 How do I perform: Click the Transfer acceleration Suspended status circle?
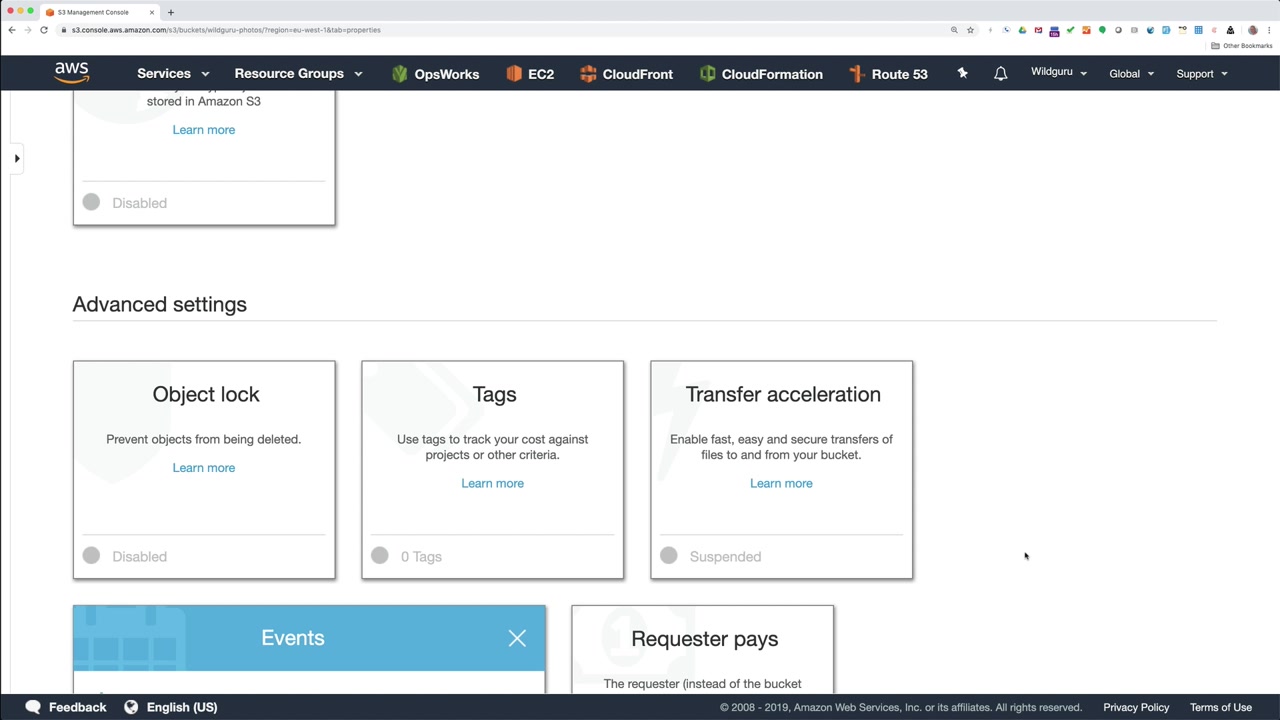click(x=669, y=556)
